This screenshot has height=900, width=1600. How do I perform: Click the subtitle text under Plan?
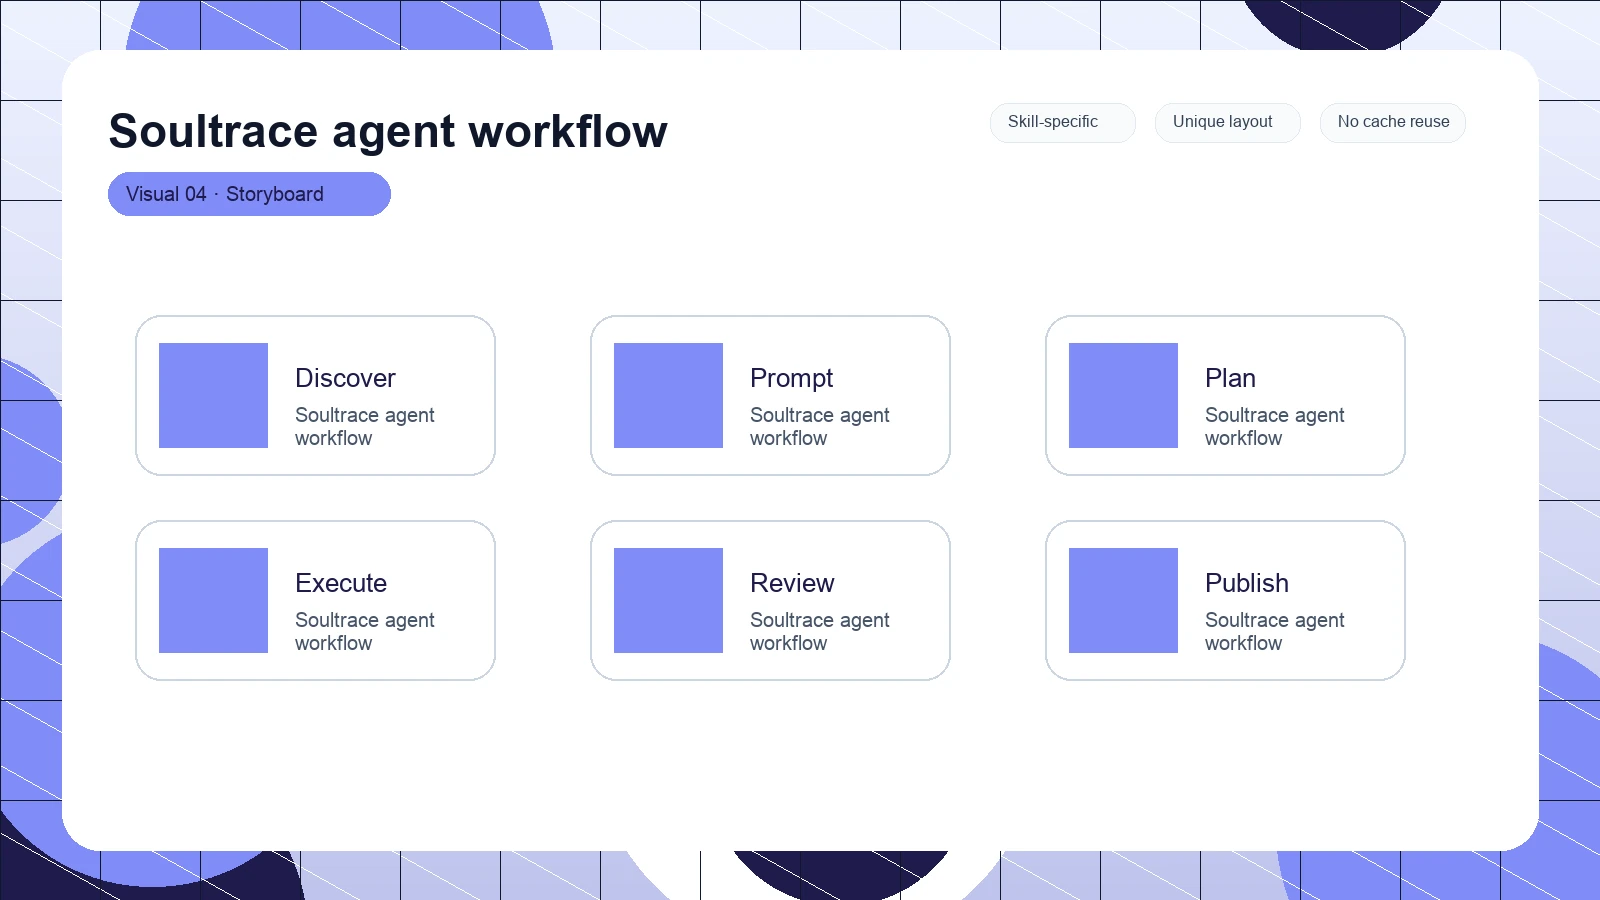pos(1275,426)
